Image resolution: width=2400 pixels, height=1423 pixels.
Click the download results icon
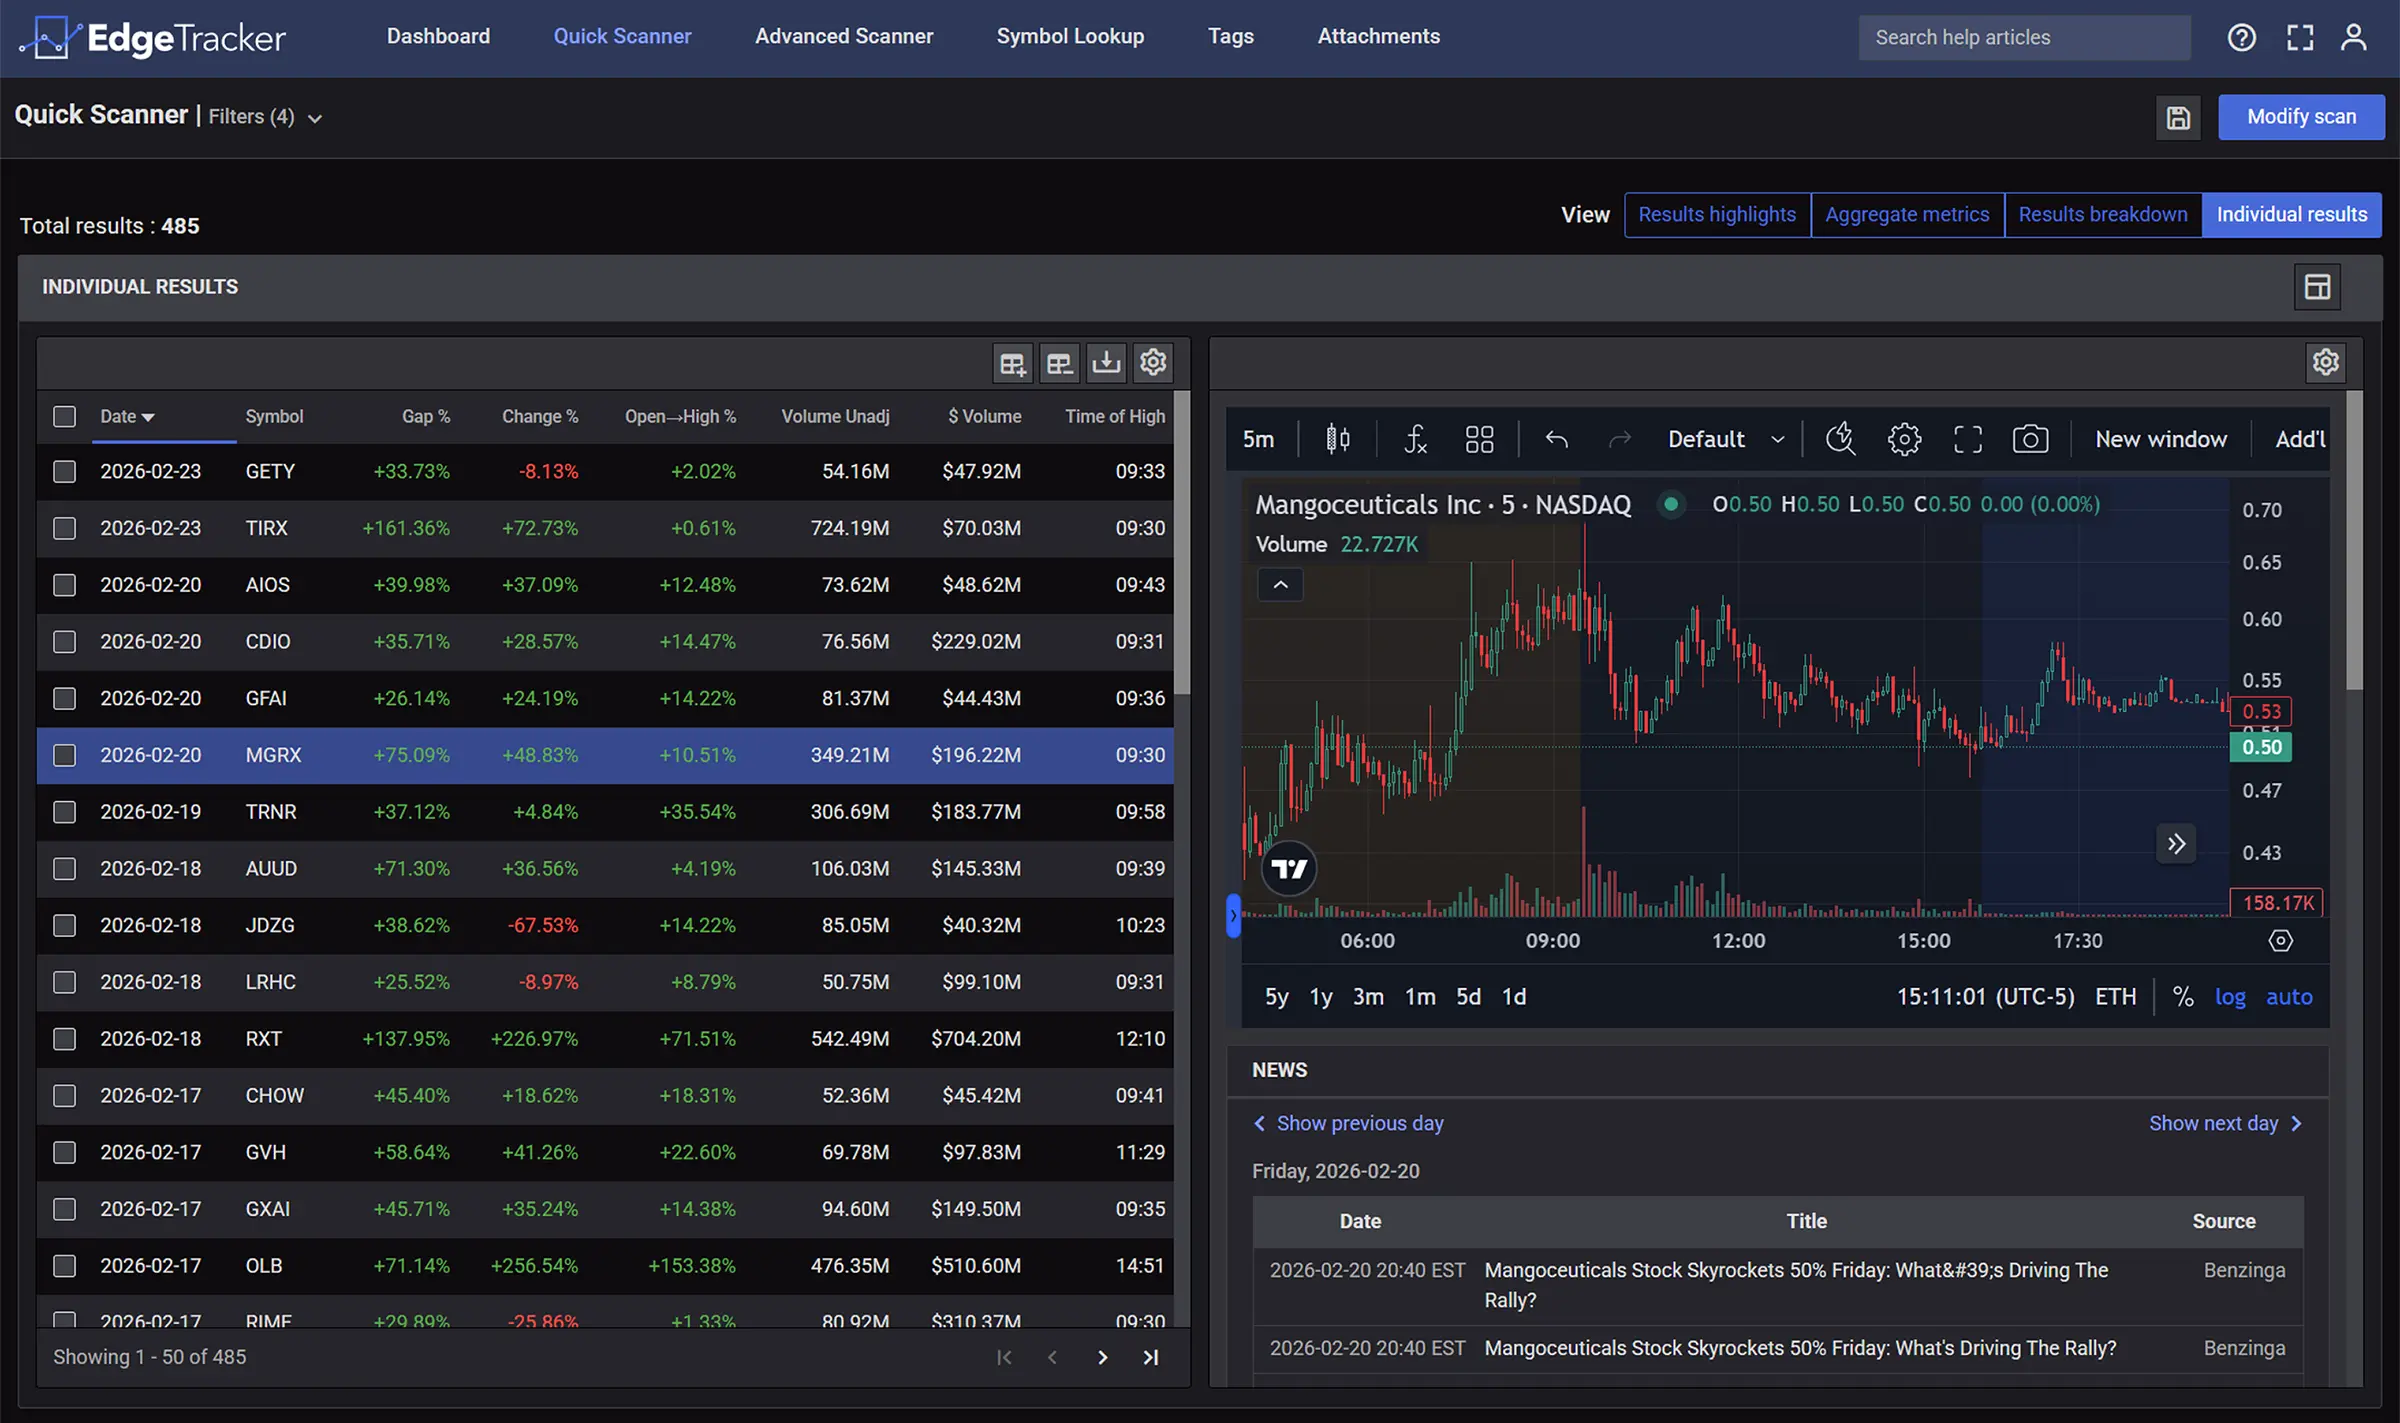point(1106,362)
